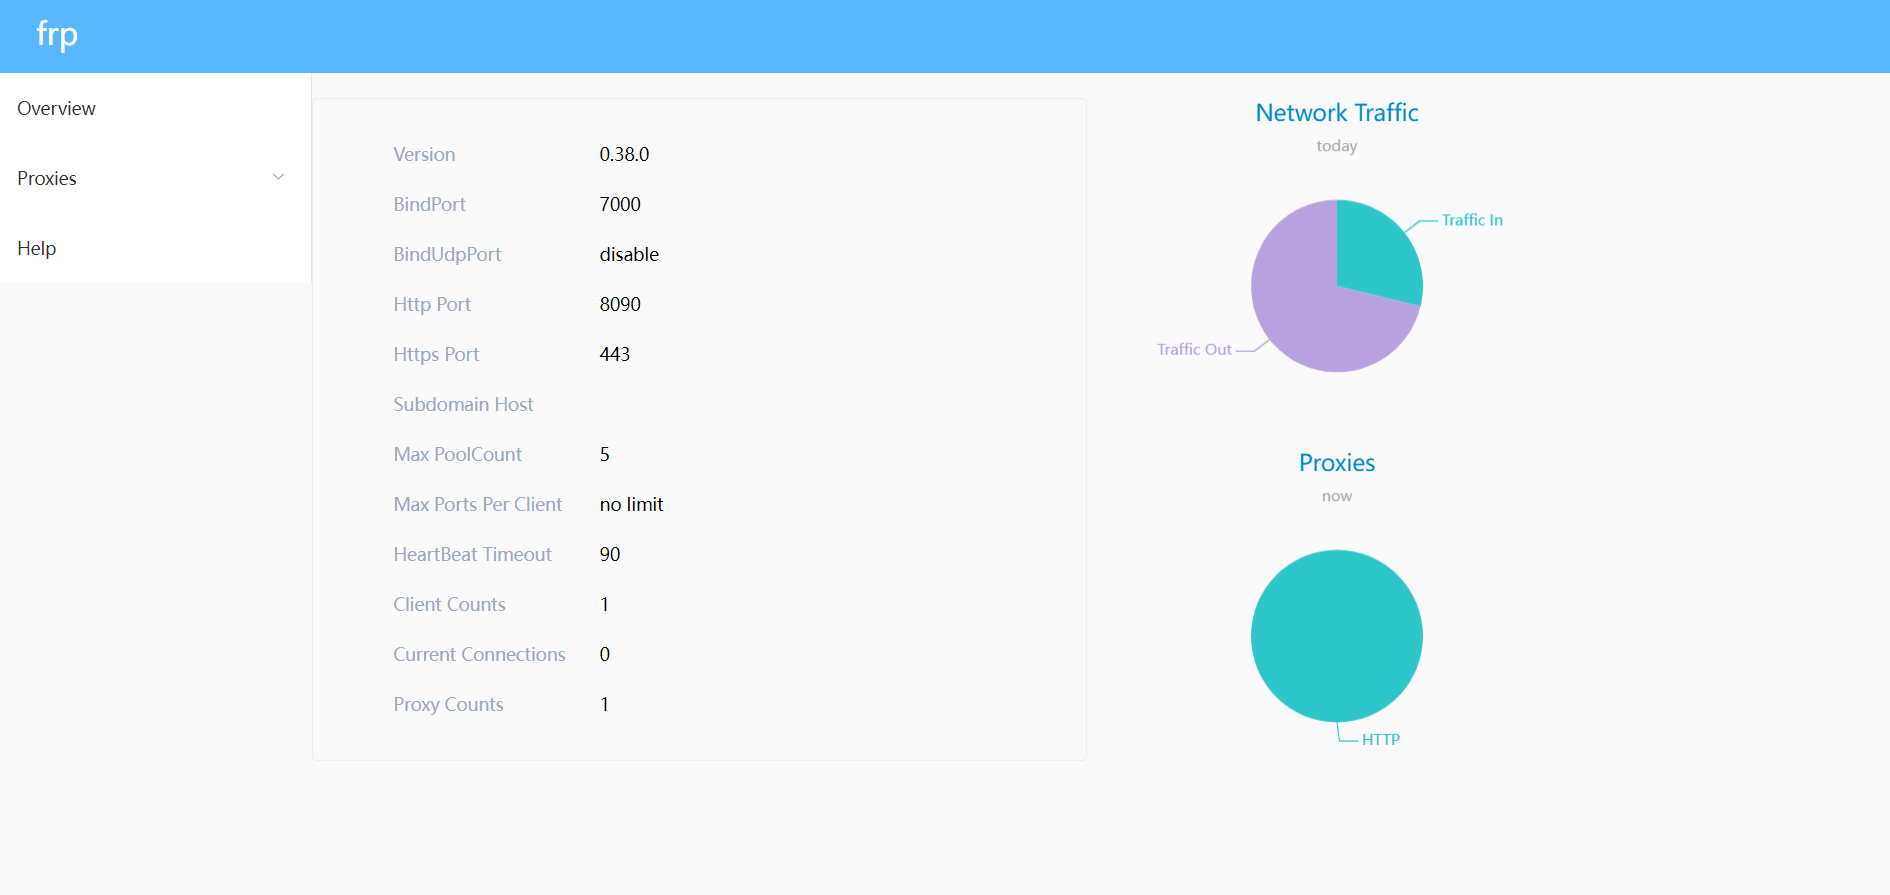This screenshot has height=895, width=1890.
Task: Click the Current Connections label
Action: click(479, 654)
